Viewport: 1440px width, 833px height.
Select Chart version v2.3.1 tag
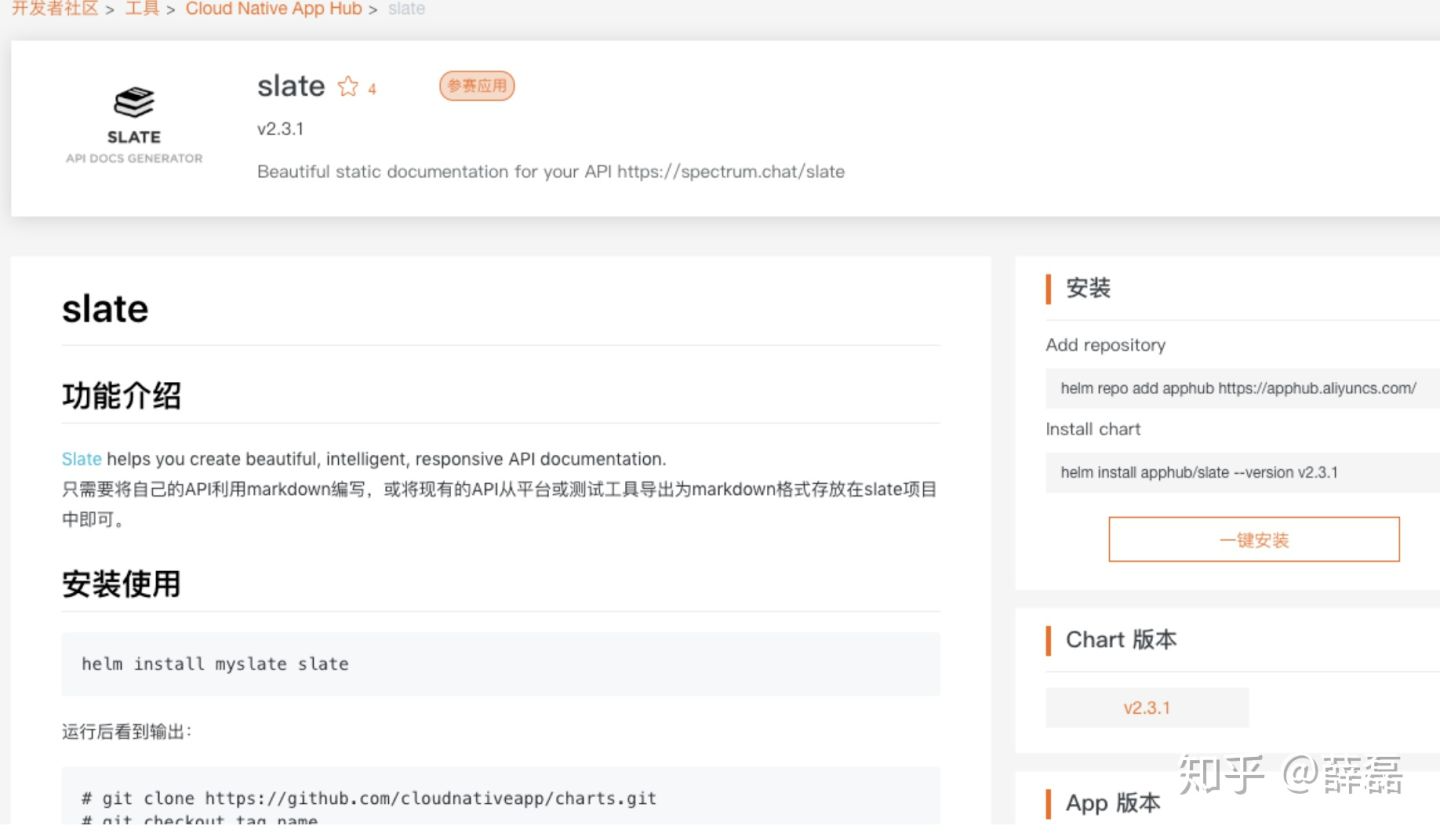(1147, 707)
